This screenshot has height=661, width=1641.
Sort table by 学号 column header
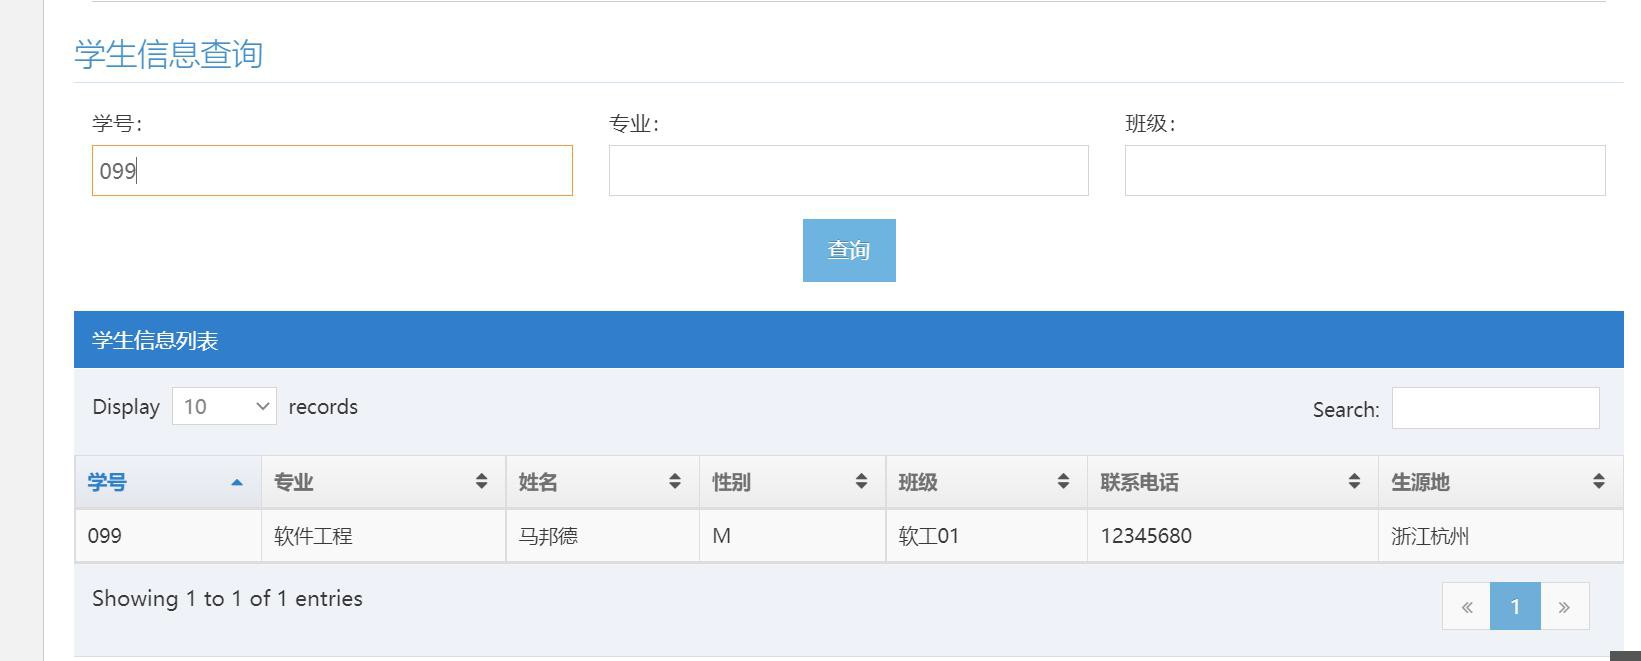coord(168,482)
